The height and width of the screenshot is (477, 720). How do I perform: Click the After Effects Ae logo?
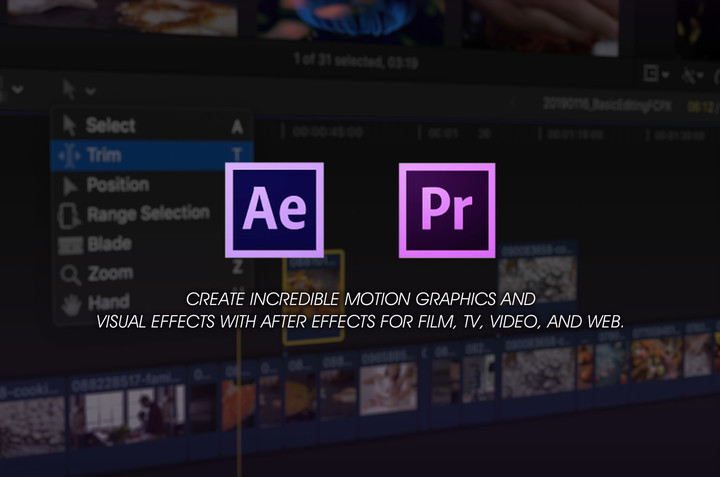pos(274,211)
